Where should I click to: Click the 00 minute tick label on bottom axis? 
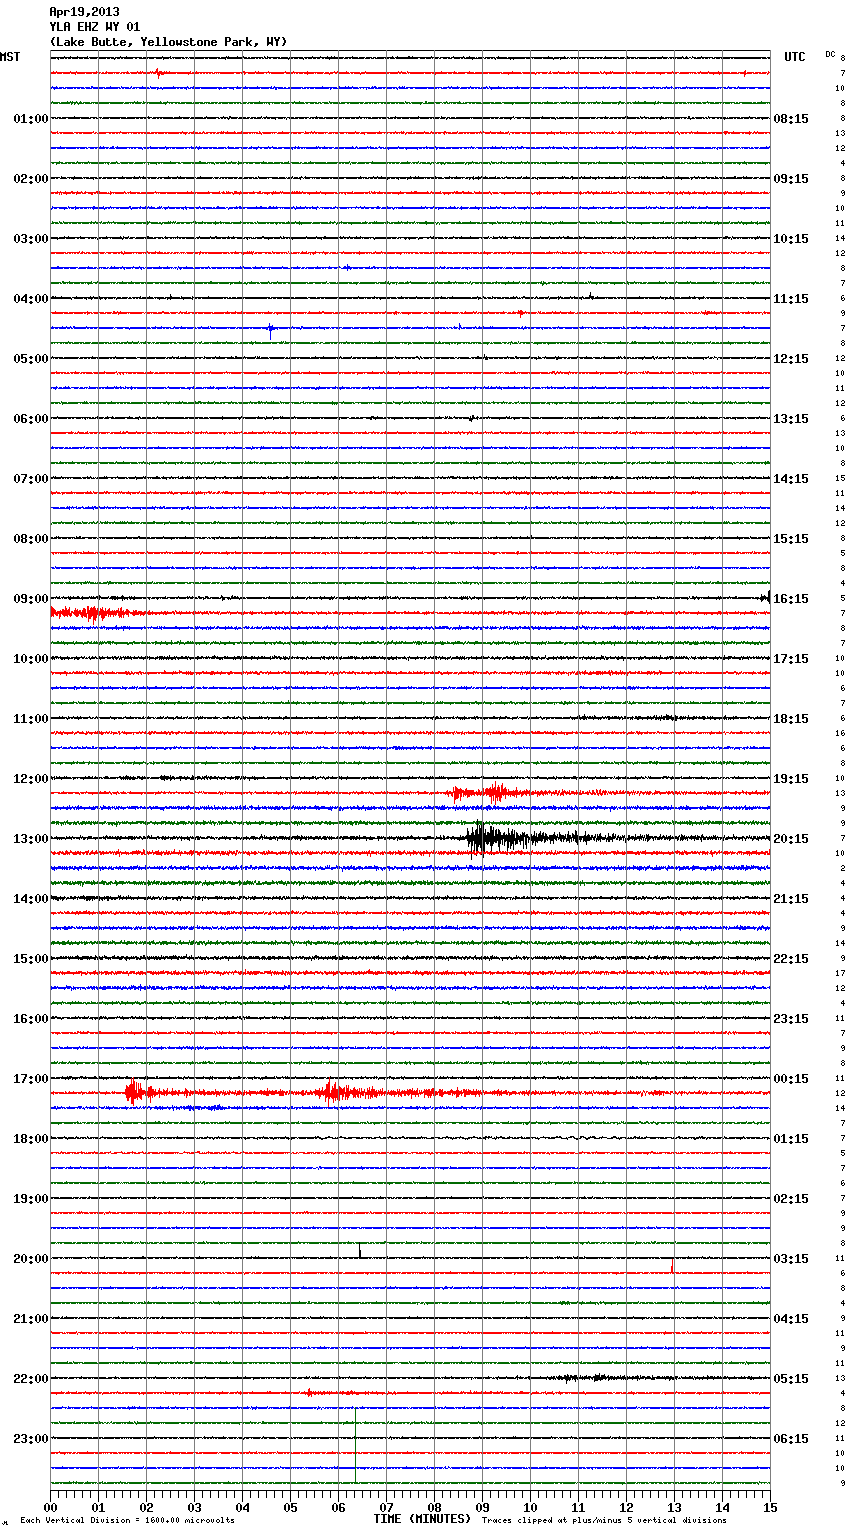coord(50,1508)
